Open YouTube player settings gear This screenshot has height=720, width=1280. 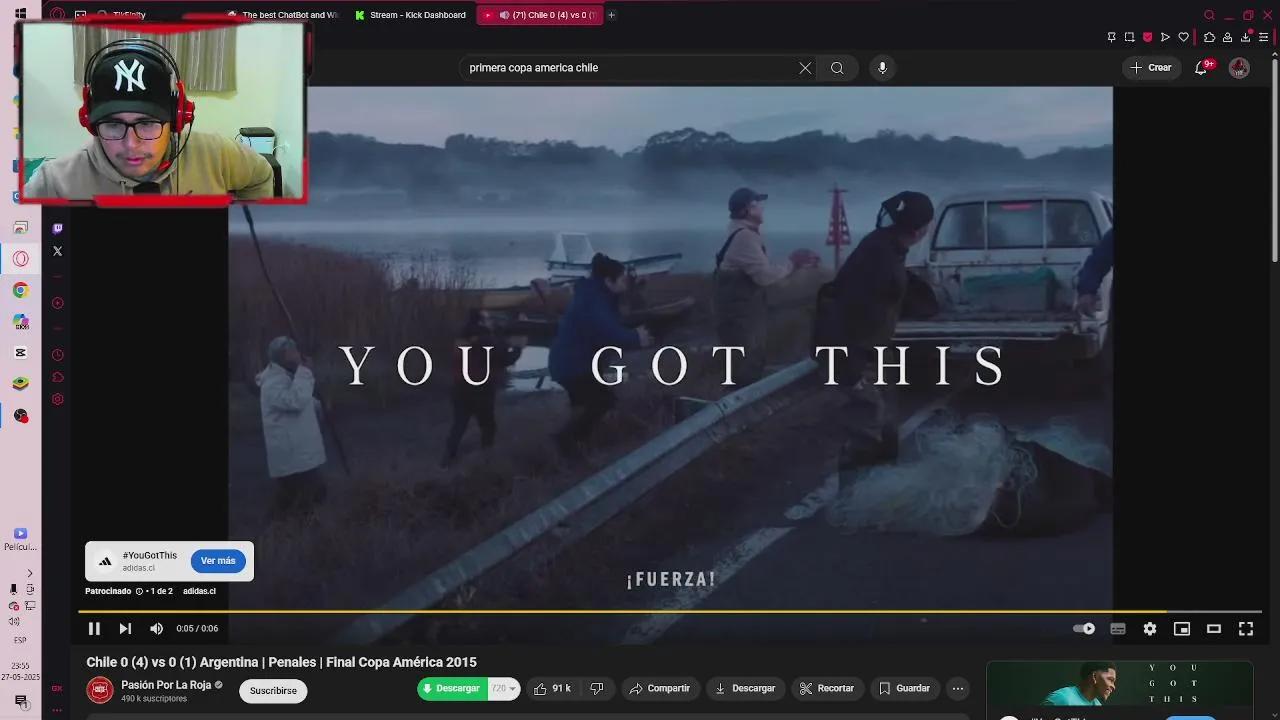(1149, 628)
